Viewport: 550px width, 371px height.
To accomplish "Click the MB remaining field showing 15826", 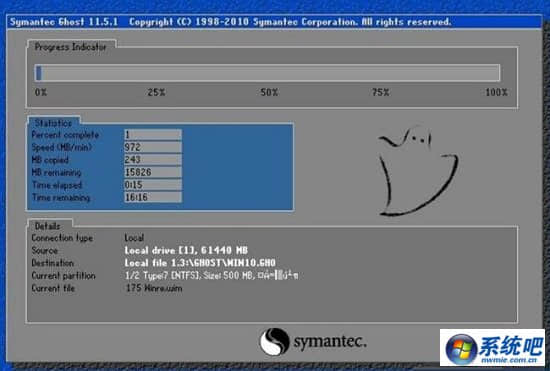I will (153, 172).
